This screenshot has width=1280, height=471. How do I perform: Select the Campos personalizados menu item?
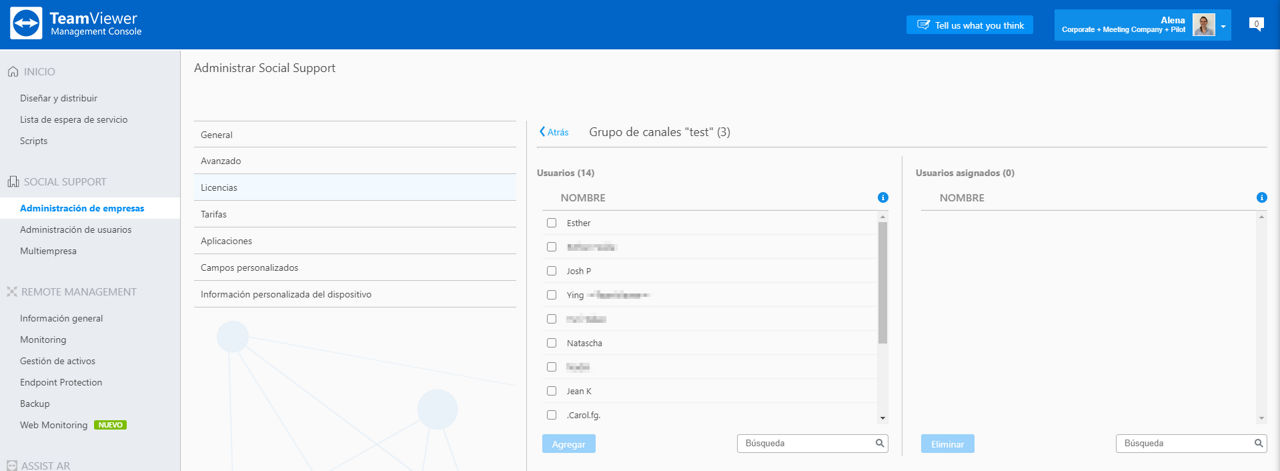(x=355, y=268)
